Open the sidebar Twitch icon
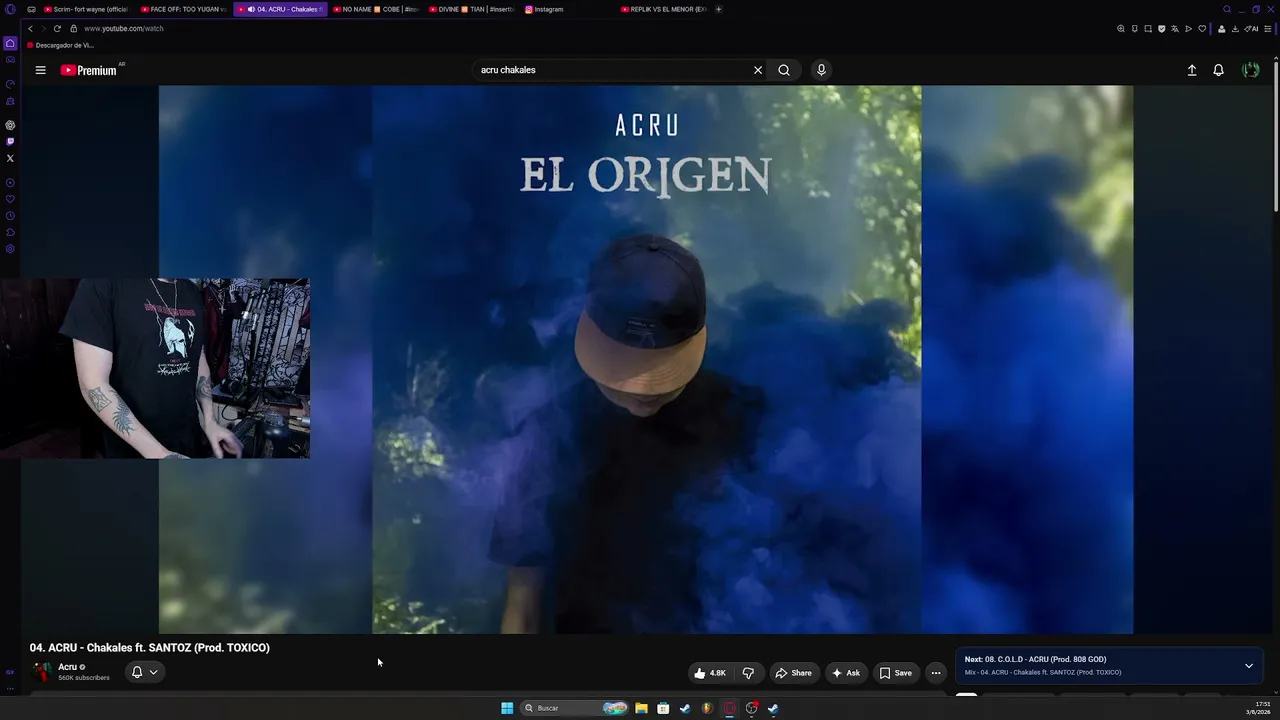Viewport: 1280px width, 720px height. click(x=10, y=142)
